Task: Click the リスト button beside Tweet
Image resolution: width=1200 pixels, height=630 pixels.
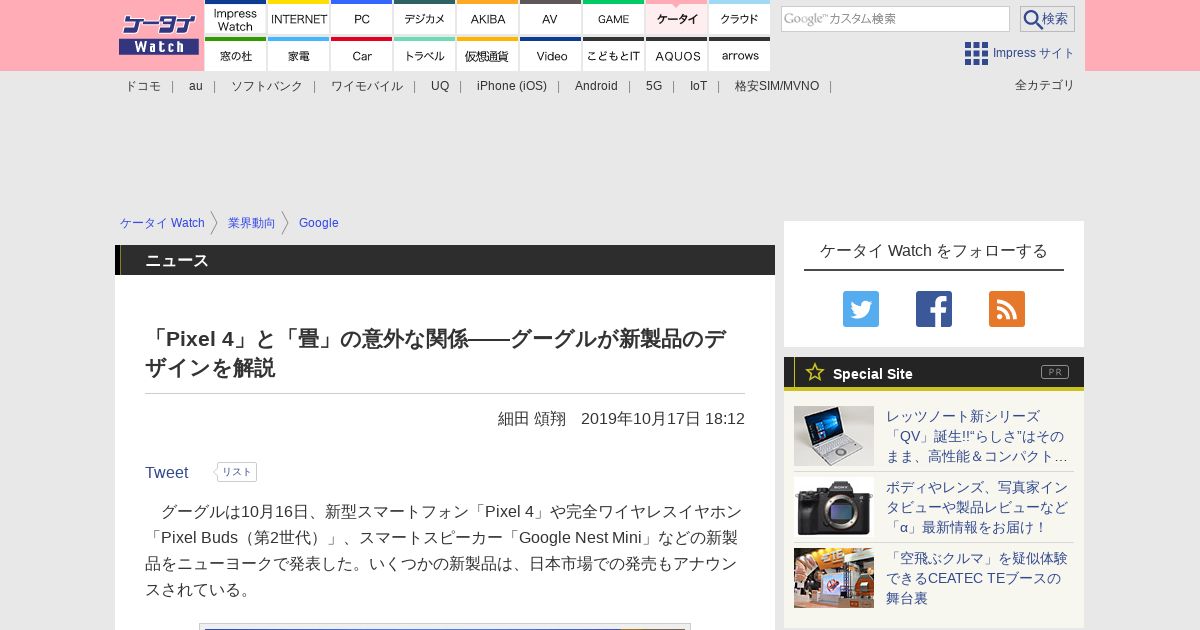Action: click(x=237, y=472)
